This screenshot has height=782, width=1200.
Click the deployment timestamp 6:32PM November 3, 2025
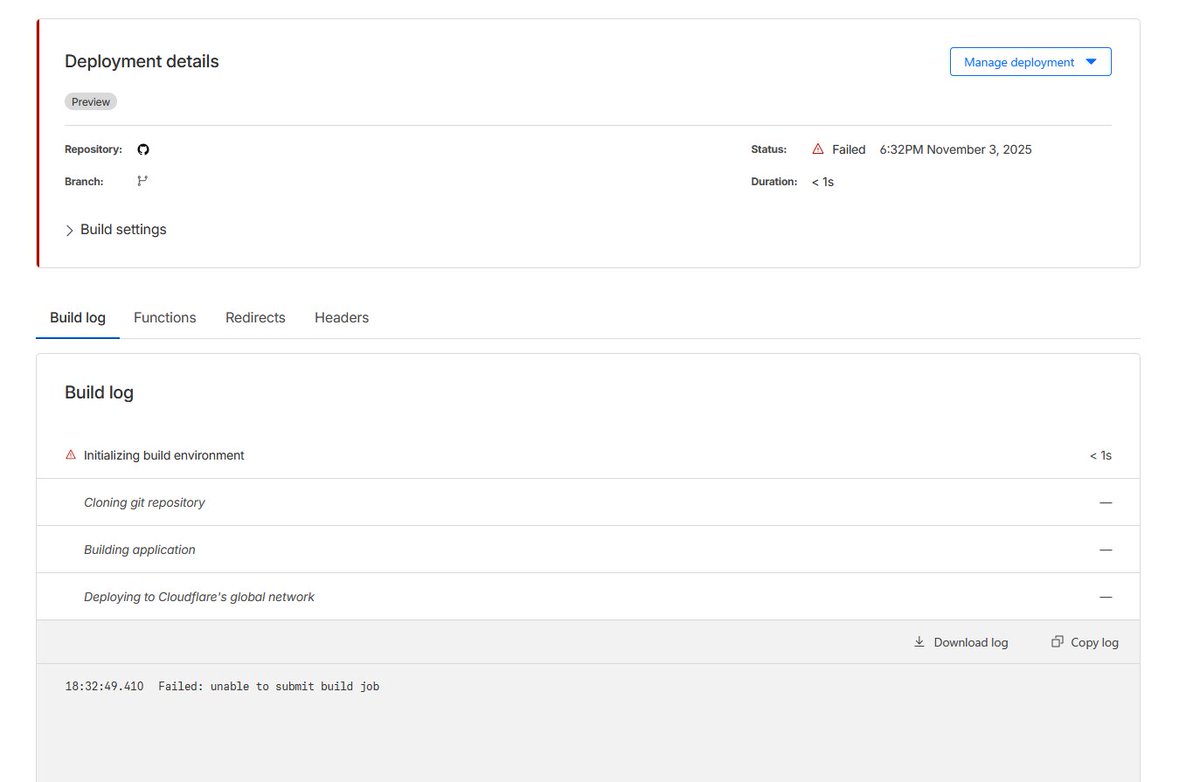coord(956,149)
